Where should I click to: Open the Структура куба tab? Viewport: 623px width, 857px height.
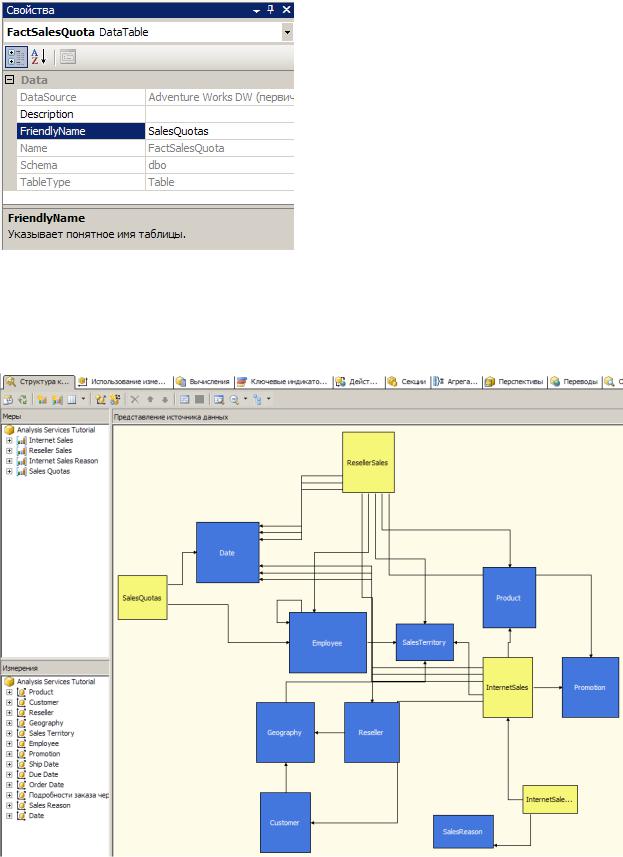37,381
